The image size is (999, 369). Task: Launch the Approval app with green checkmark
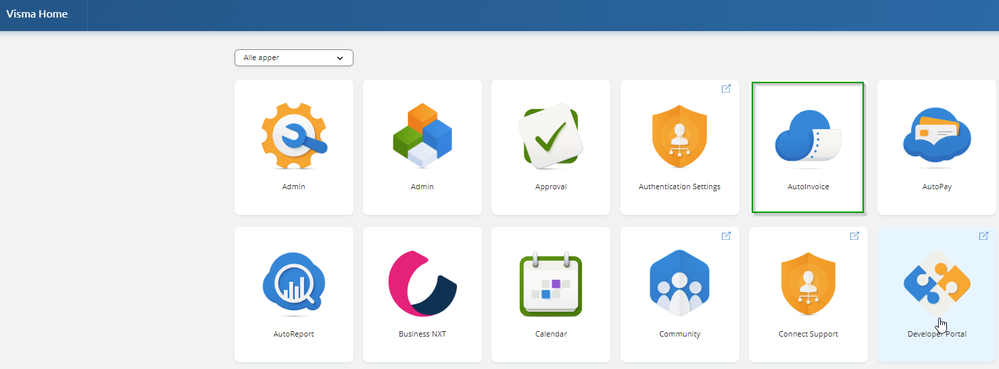point(550,136)
